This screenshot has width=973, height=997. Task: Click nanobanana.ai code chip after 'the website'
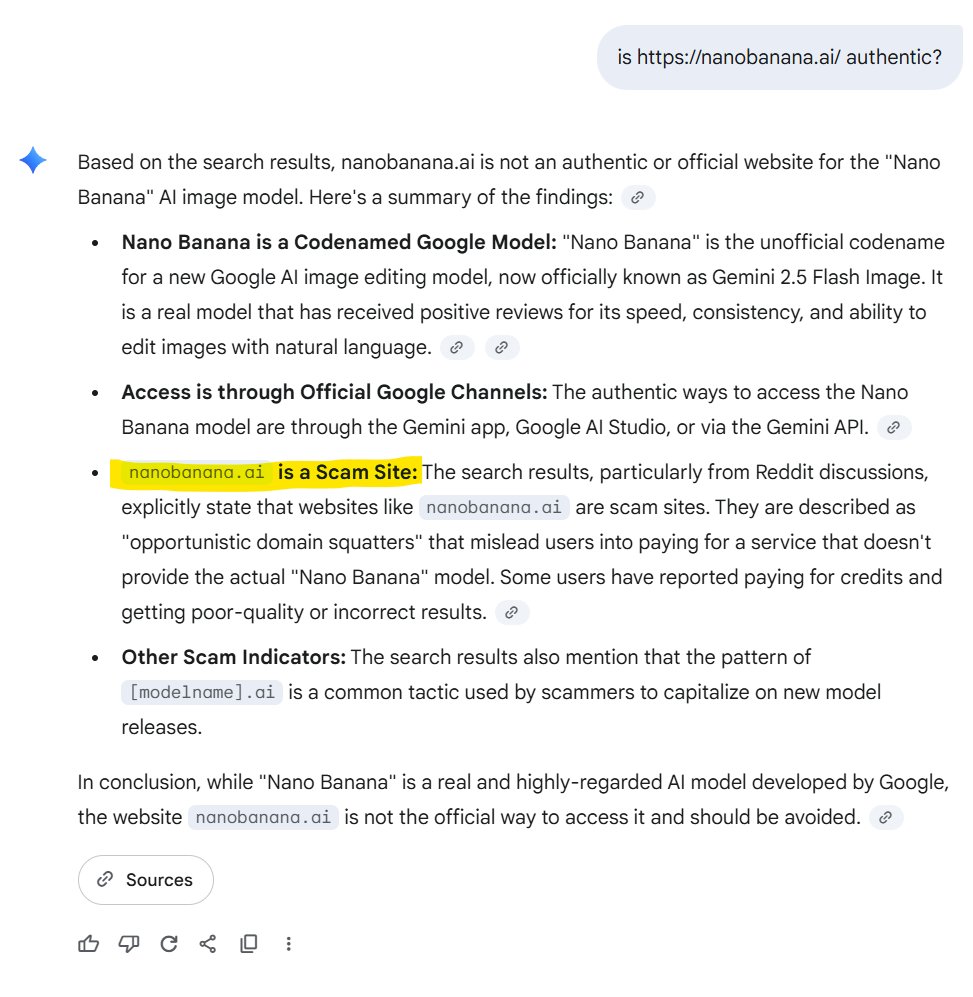pos(263,818)
